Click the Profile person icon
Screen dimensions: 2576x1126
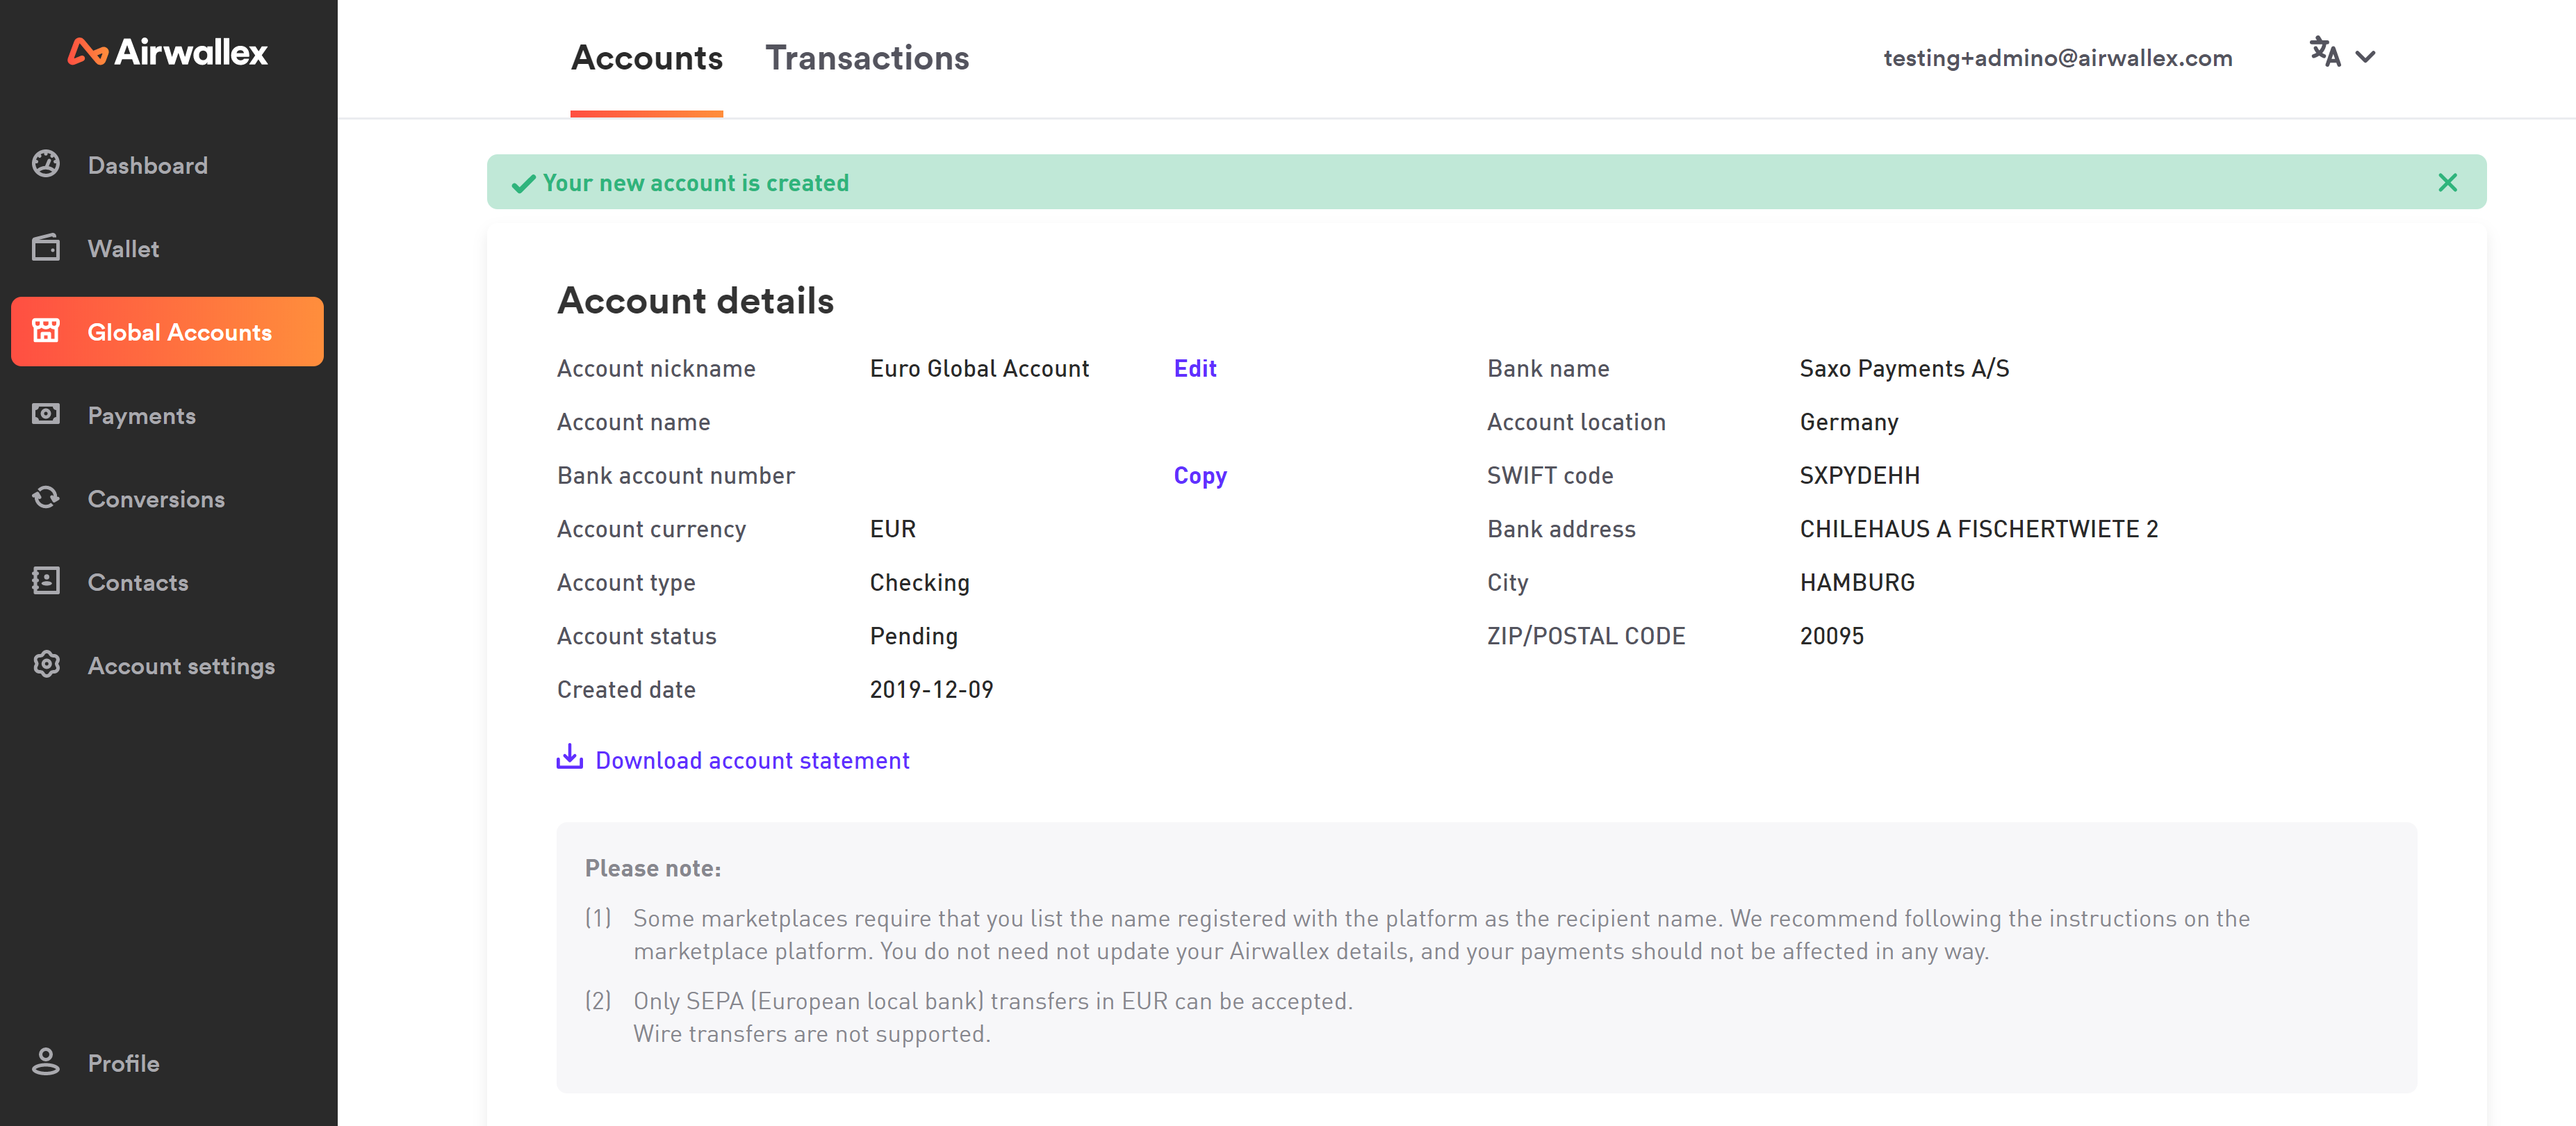click(x=46, y=1062)
